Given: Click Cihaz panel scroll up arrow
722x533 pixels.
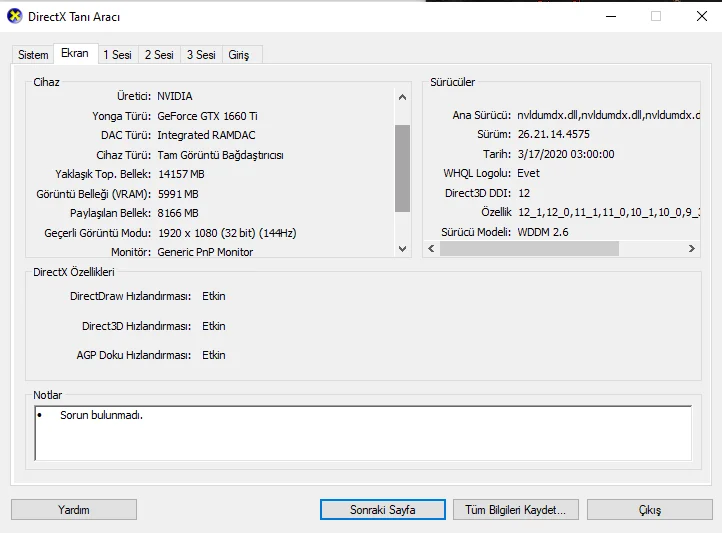Looking at the screenshot, I should (x=402, y=97).
